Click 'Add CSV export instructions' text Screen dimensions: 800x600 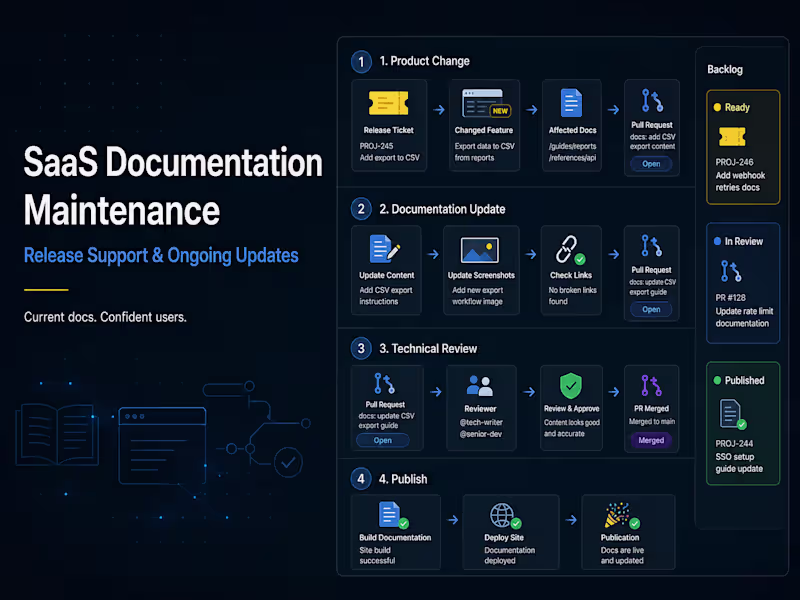click(x=386, y=296)
